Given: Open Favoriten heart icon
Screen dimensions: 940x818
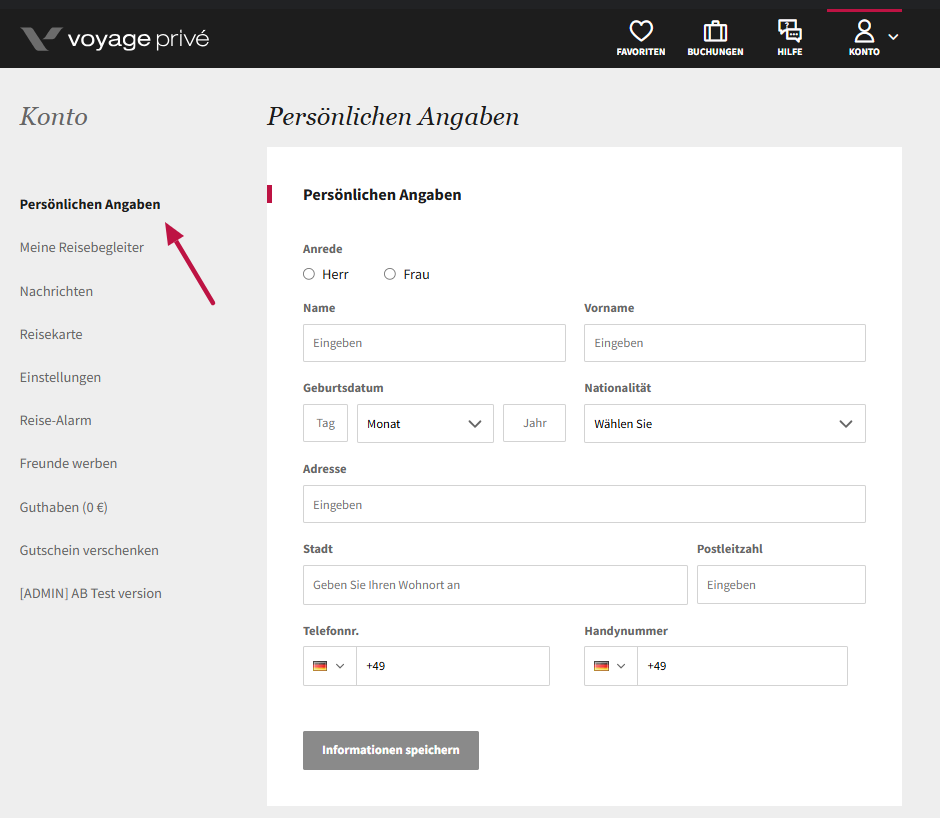Looking at the screenshot, I should (x=640, y=31).
